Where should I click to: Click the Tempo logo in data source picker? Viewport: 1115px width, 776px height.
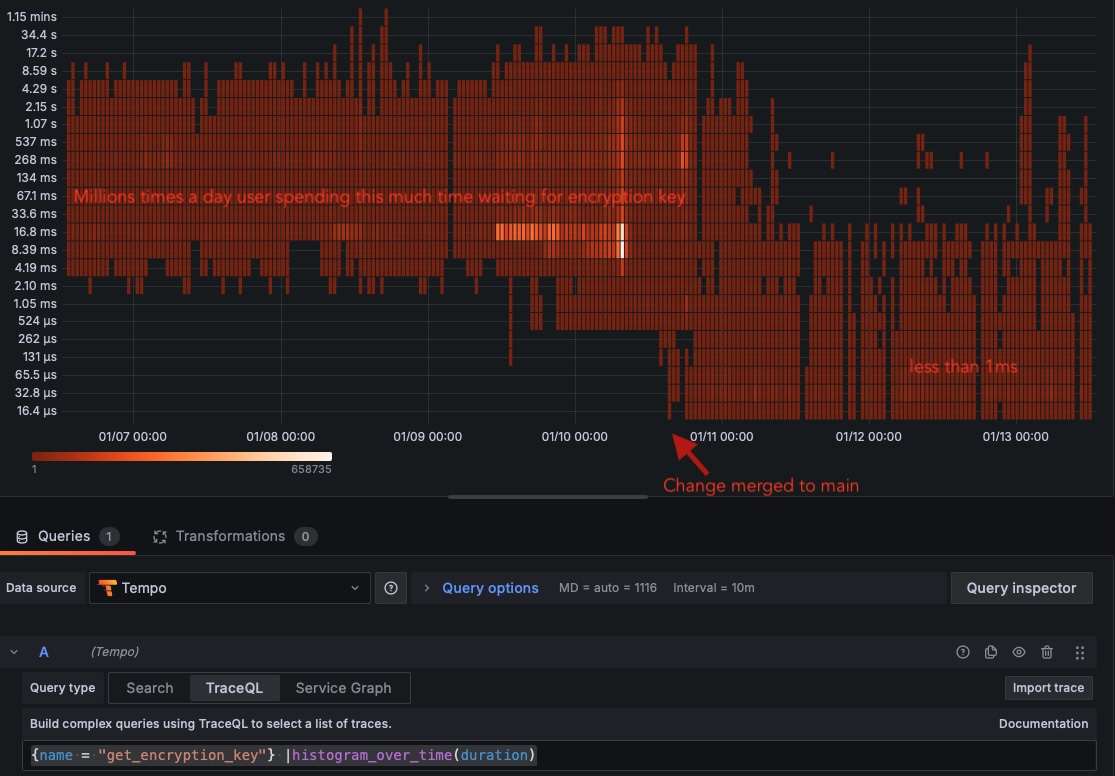coord(107,588)
